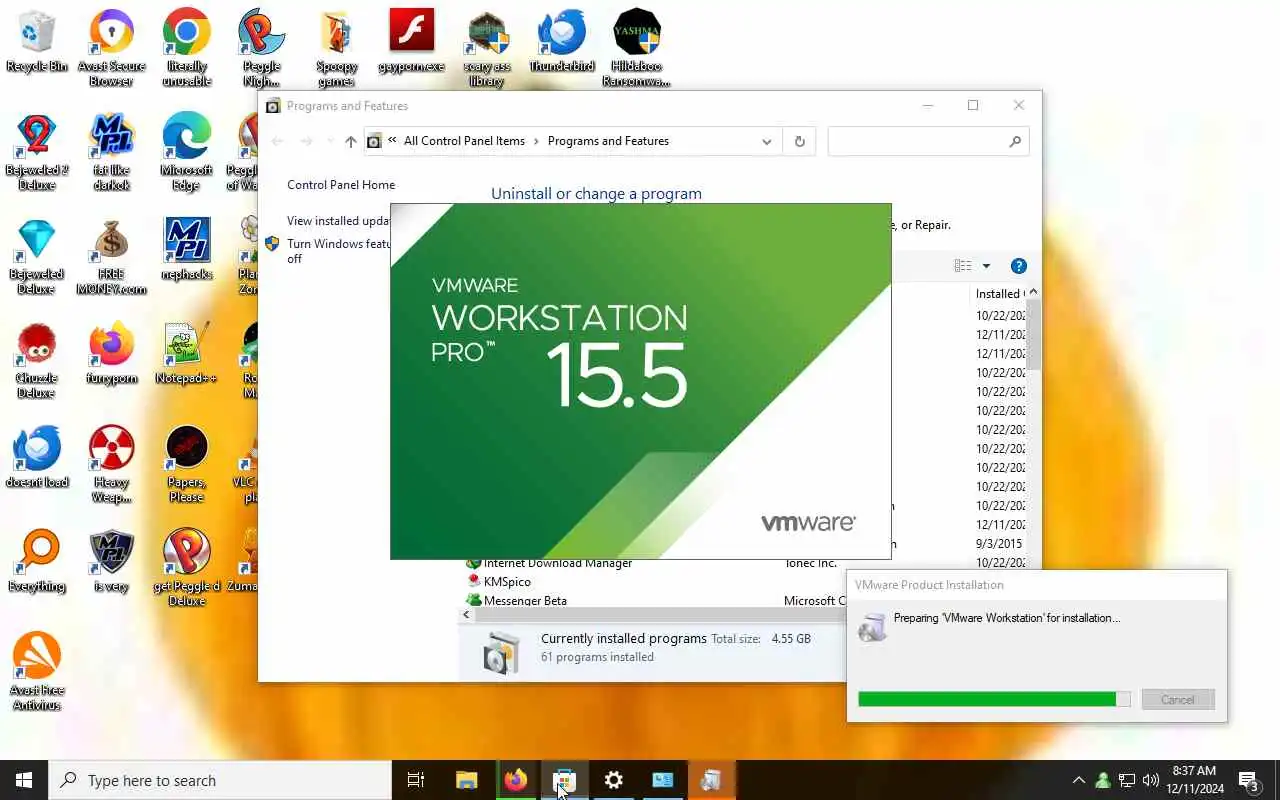Click All Control Panel Items breadcrumb
This screenshot has width=1280, height=800.
coord(464,141)
